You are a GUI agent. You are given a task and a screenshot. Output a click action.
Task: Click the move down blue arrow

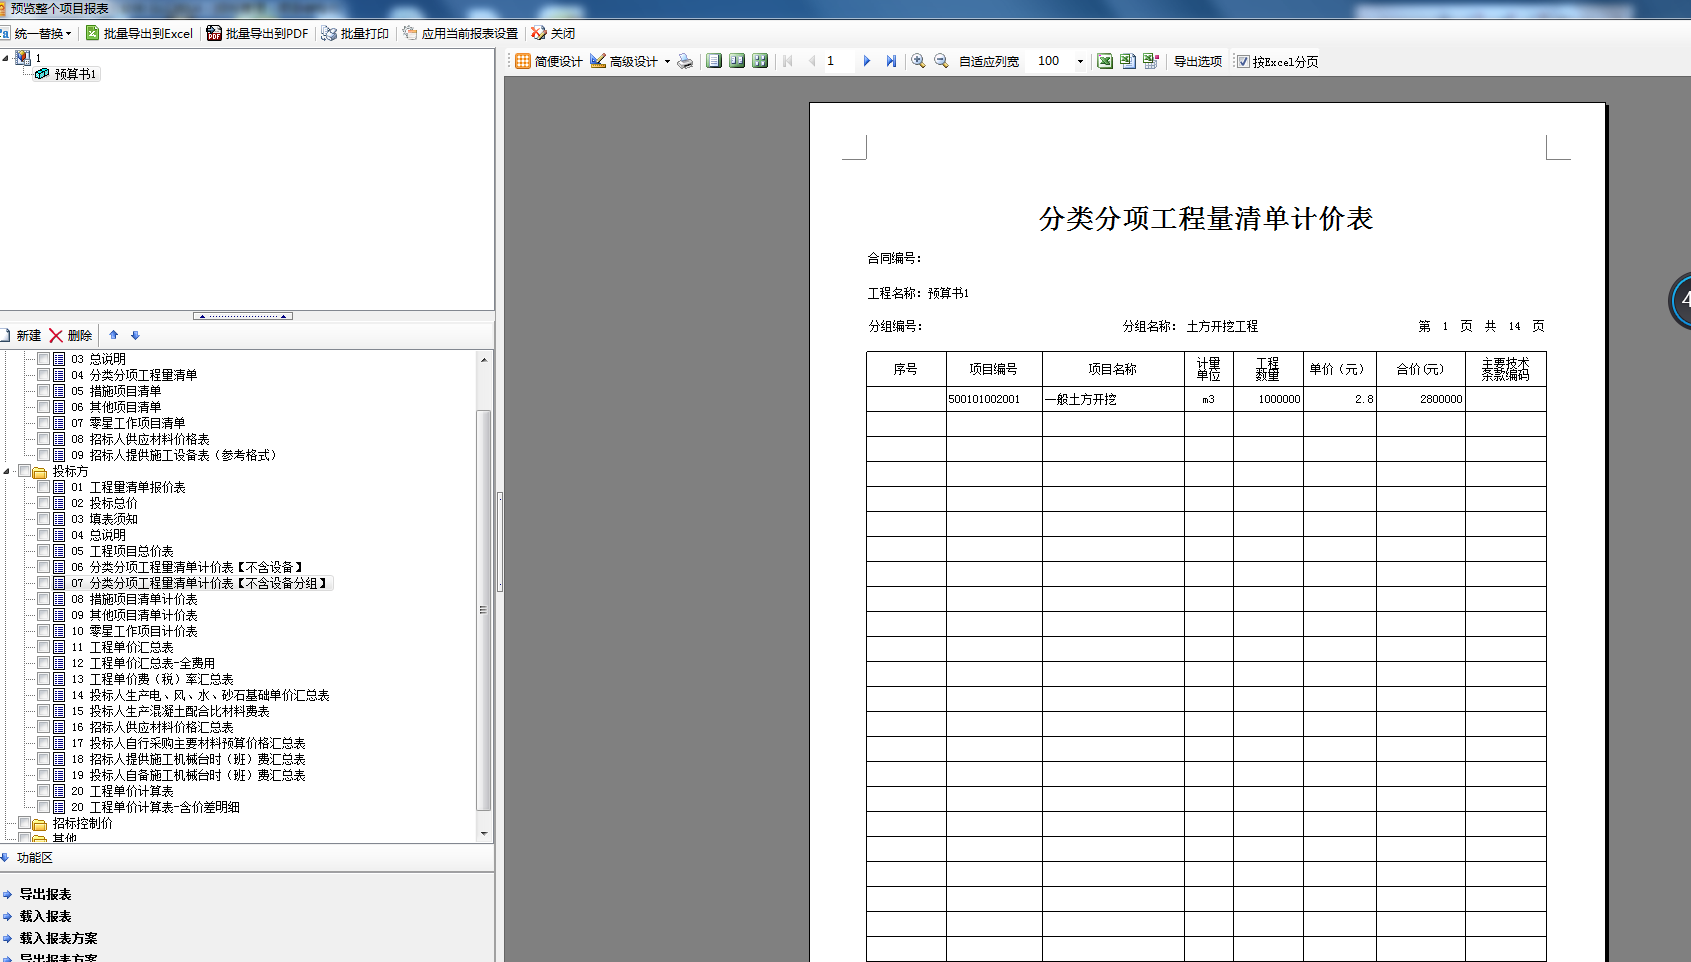coord(136,336)
